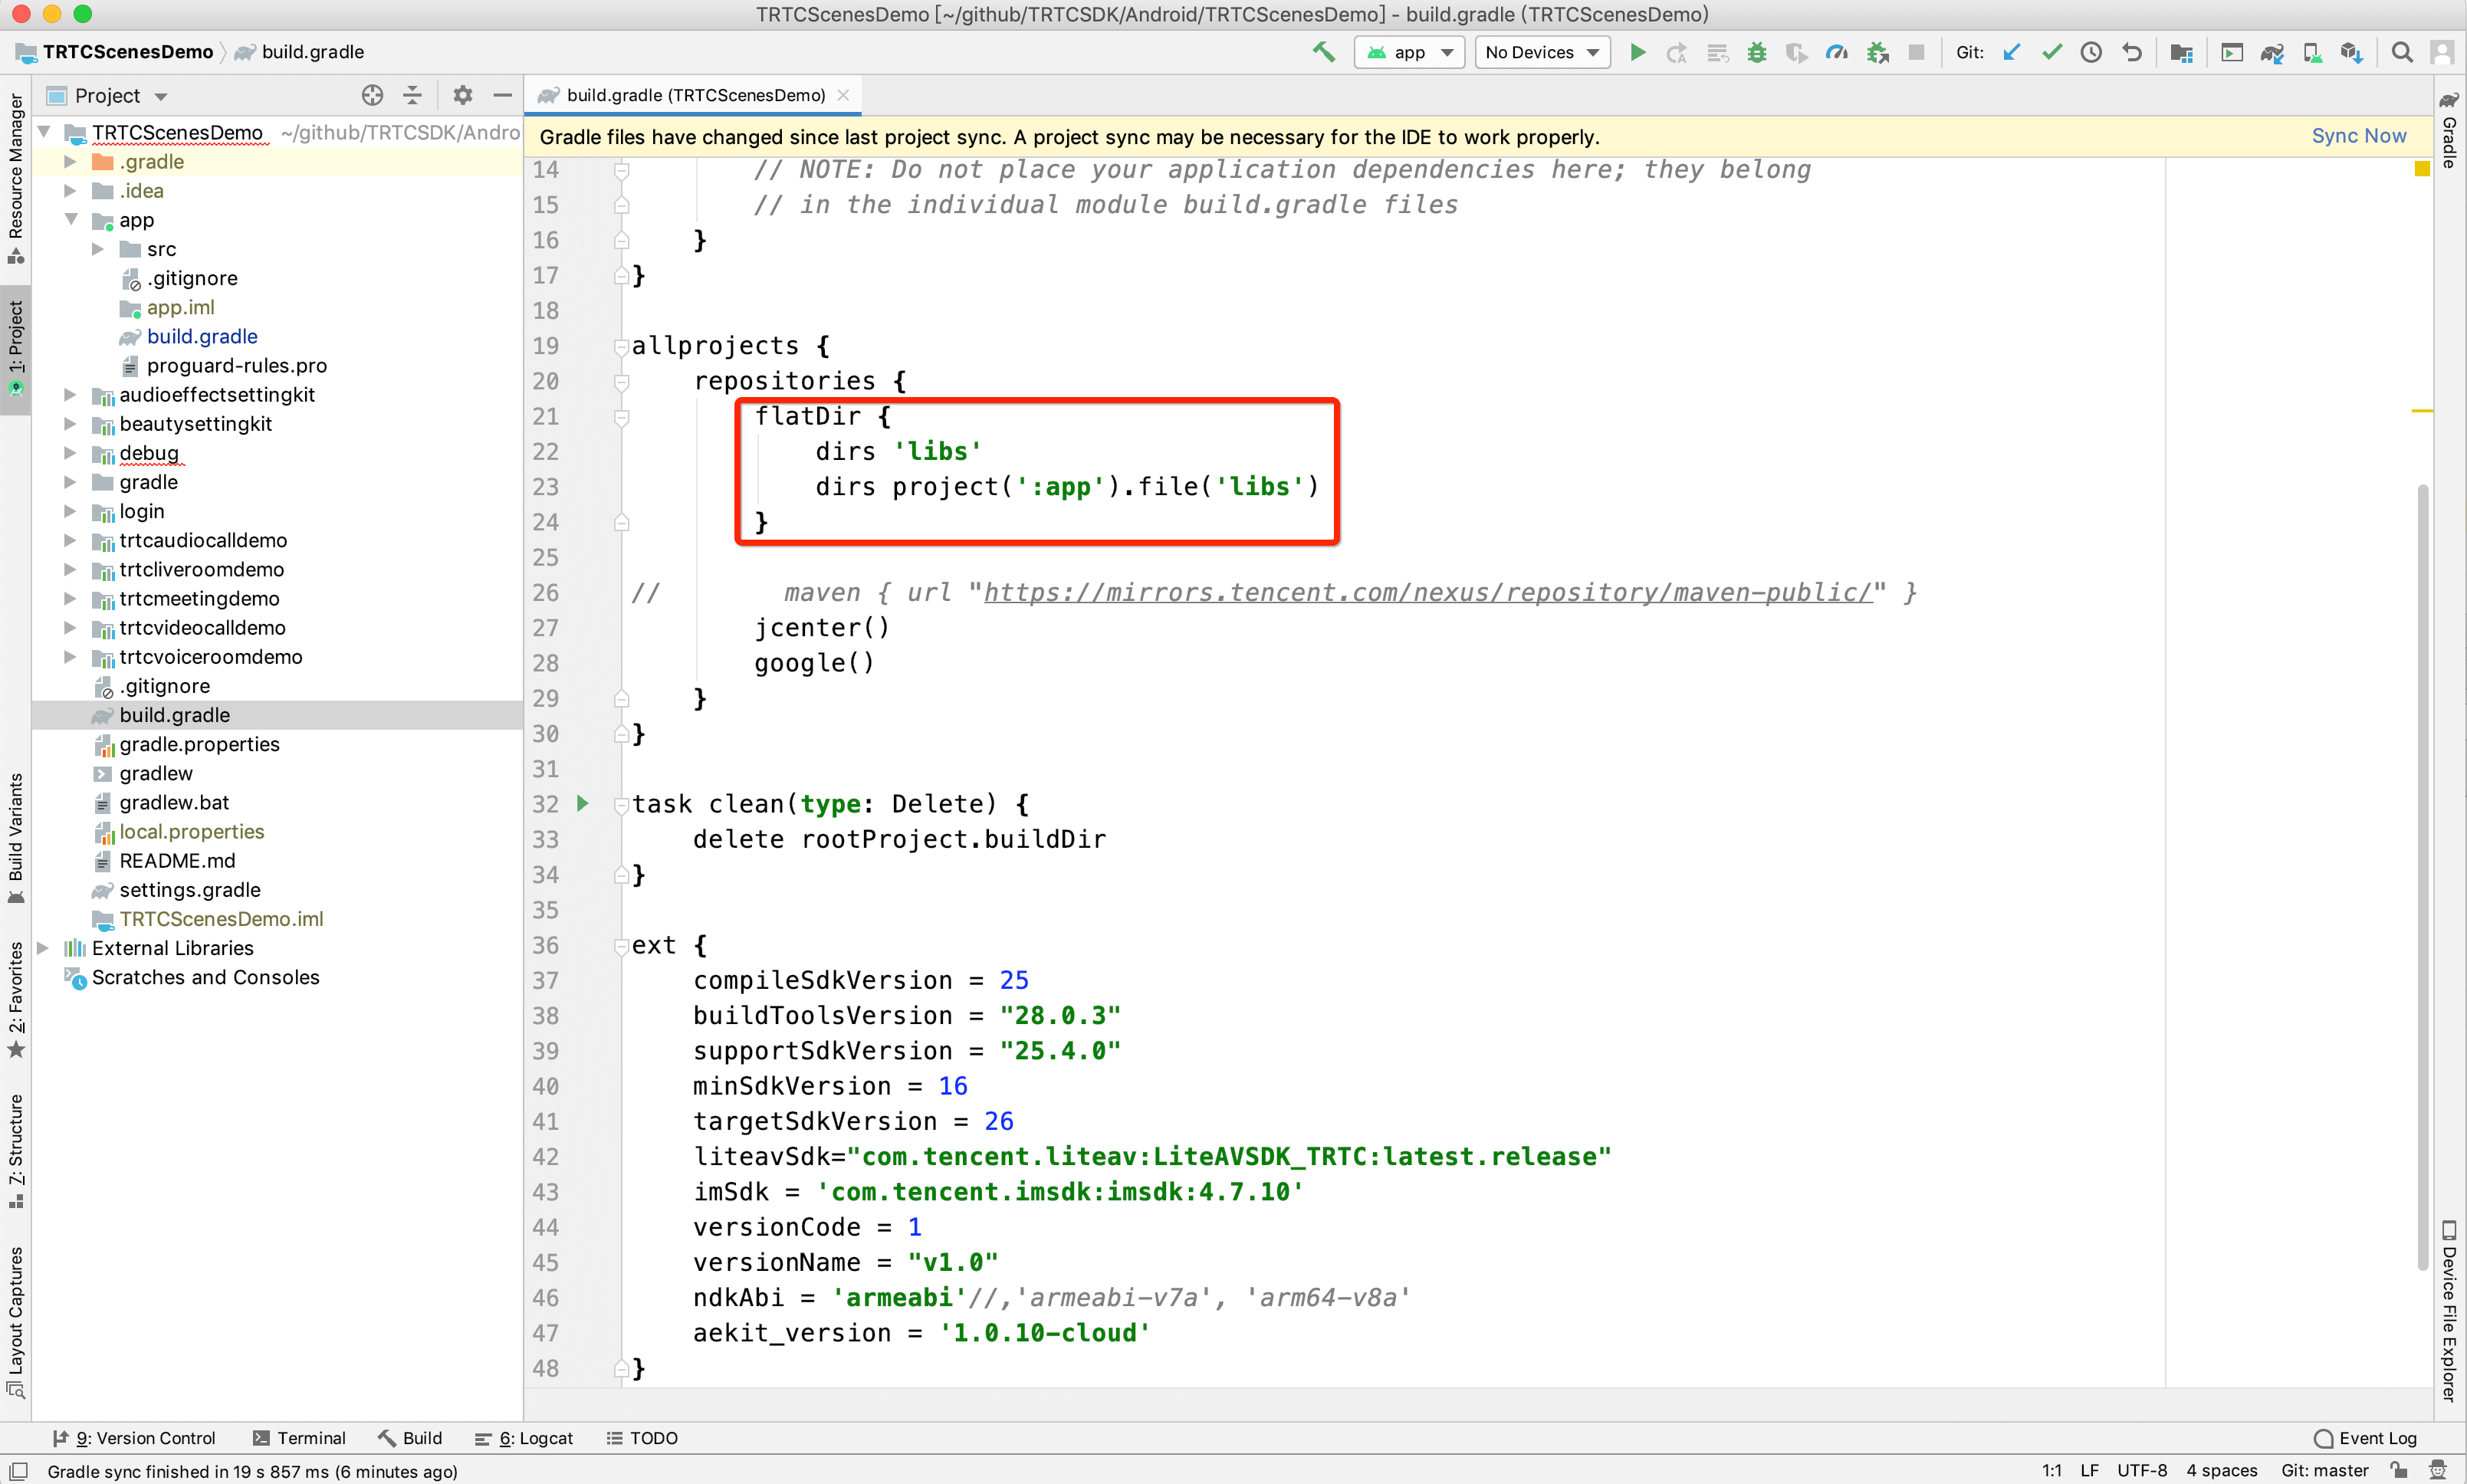Screen dimensions: 2467x1484
Task: Open the Project panel gear settings
Action: pyautogui.click(x=462, y=95)
